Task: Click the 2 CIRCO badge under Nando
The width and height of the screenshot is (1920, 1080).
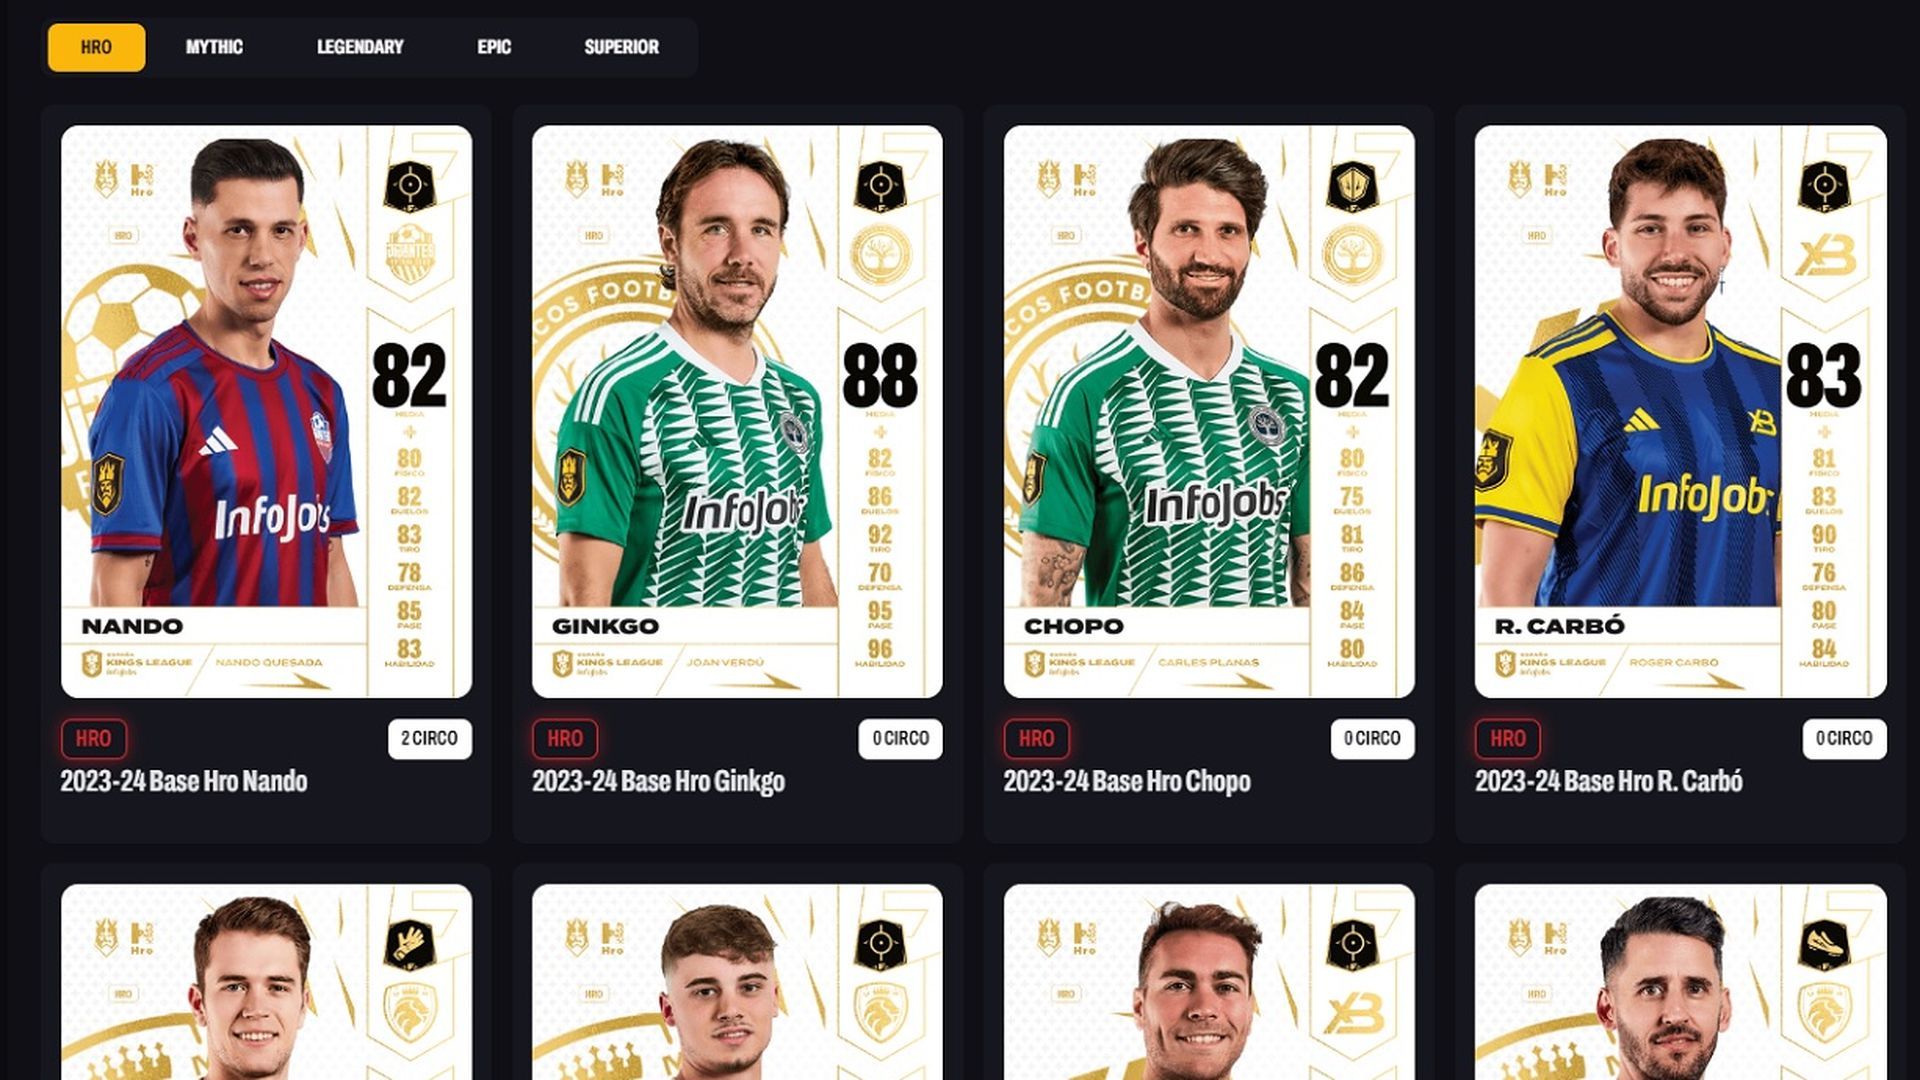Action: (430, 739)
